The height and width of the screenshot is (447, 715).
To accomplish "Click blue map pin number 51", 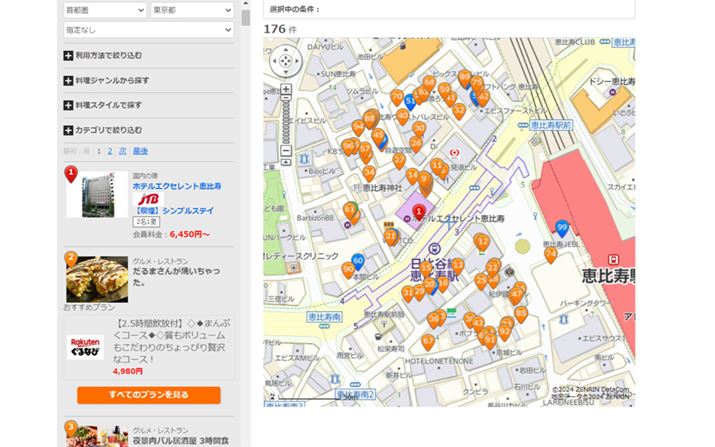I will [x=410, y=101].
